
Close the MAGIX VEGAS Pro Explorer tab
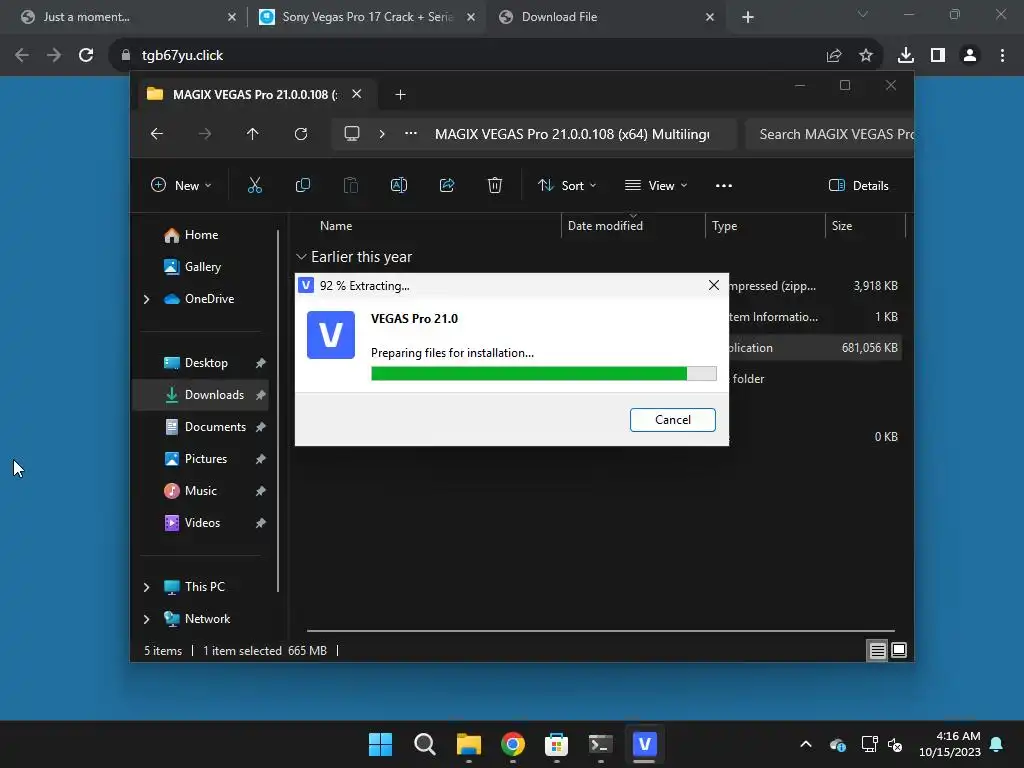click(357, 94)
